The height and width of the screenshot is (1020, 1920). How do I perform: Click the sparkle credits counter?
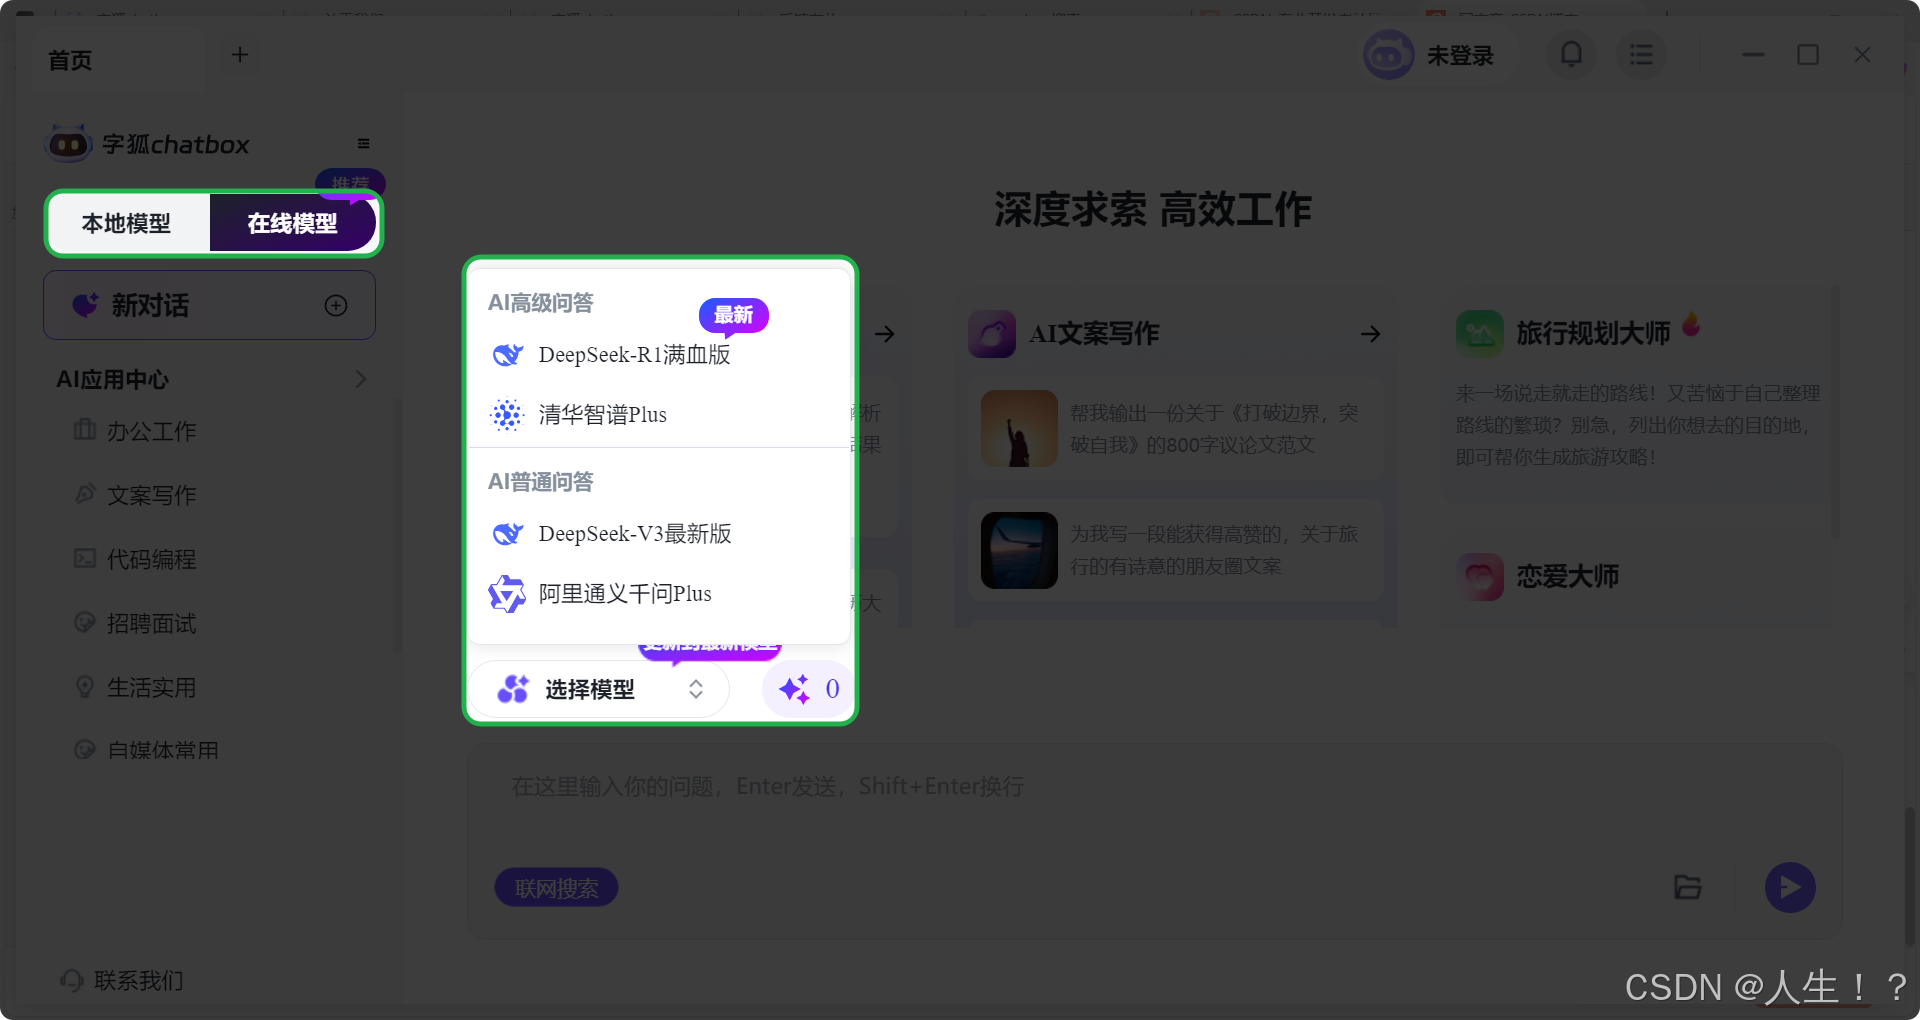808,689
